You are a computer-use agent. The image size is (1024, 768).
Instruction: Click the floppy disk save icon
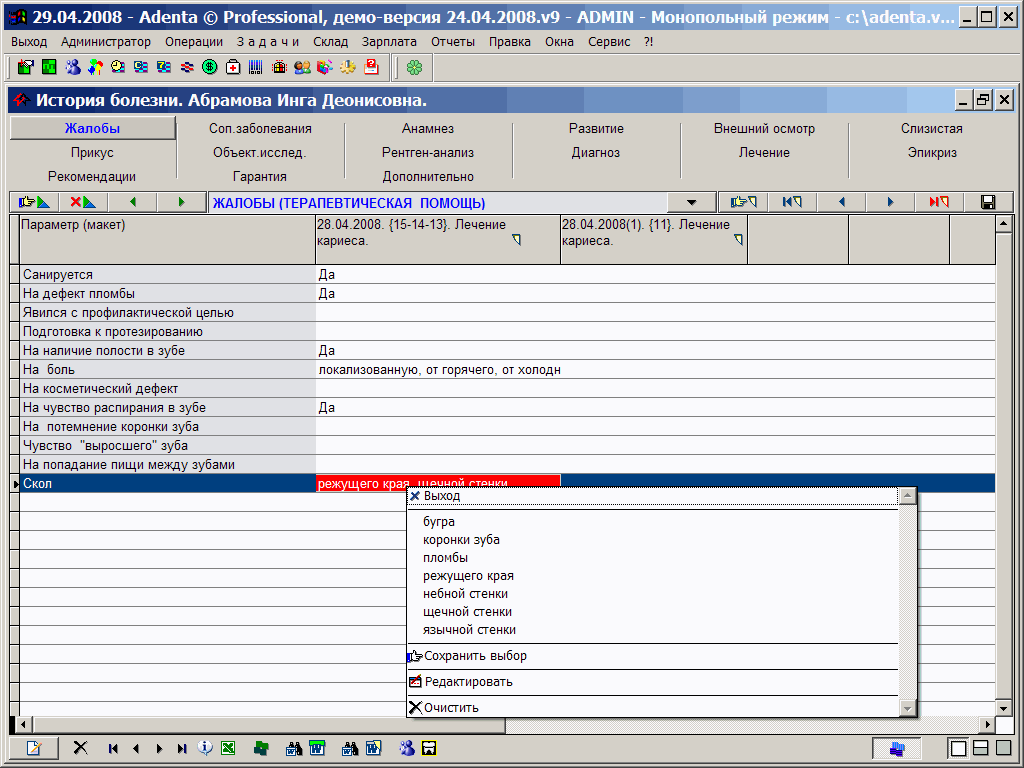pos(988,202)
